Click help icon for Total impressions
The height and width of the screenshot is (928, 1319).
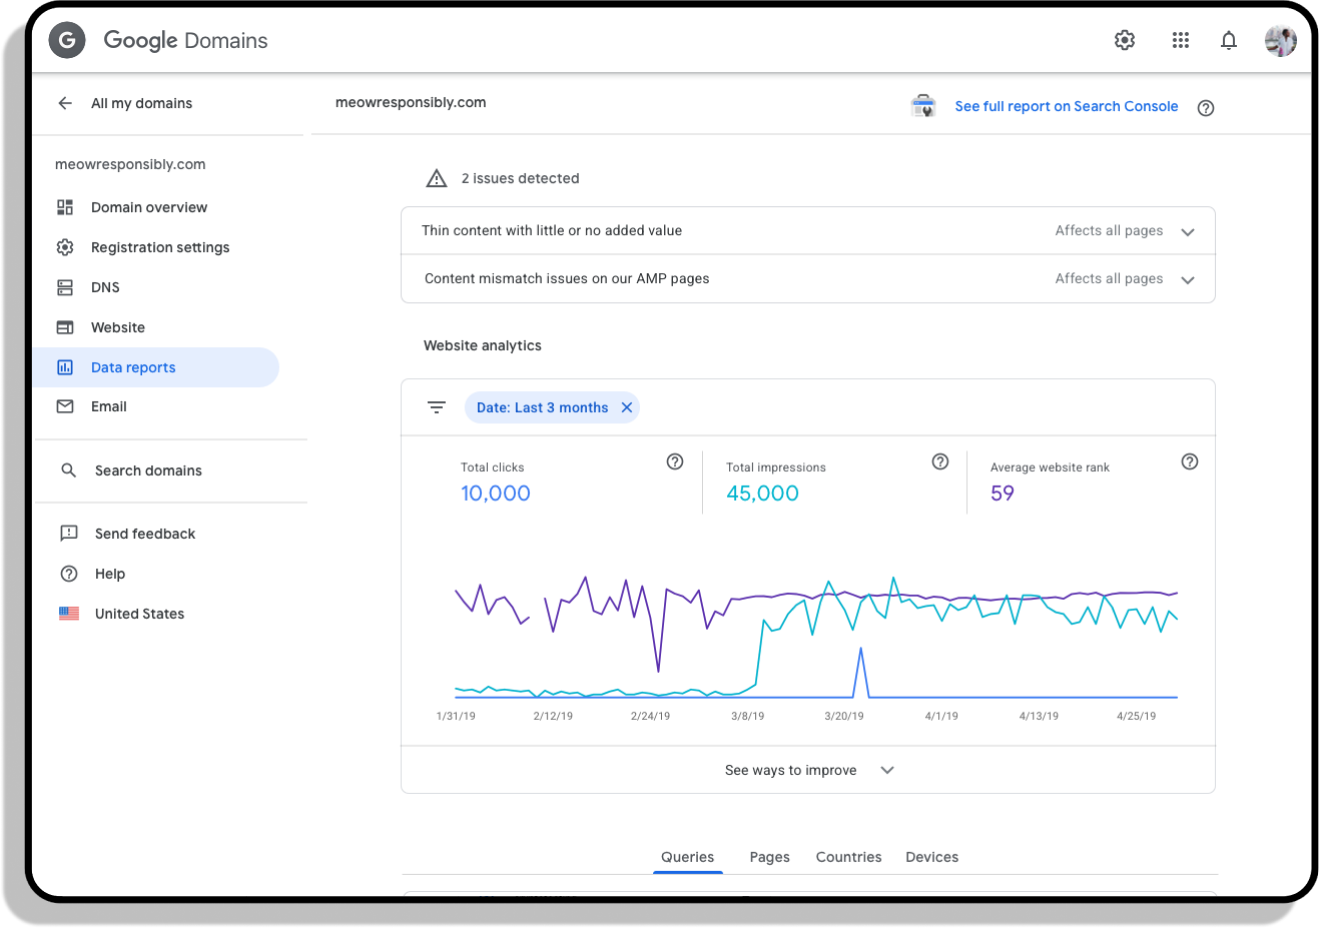(x=940, y=461)
